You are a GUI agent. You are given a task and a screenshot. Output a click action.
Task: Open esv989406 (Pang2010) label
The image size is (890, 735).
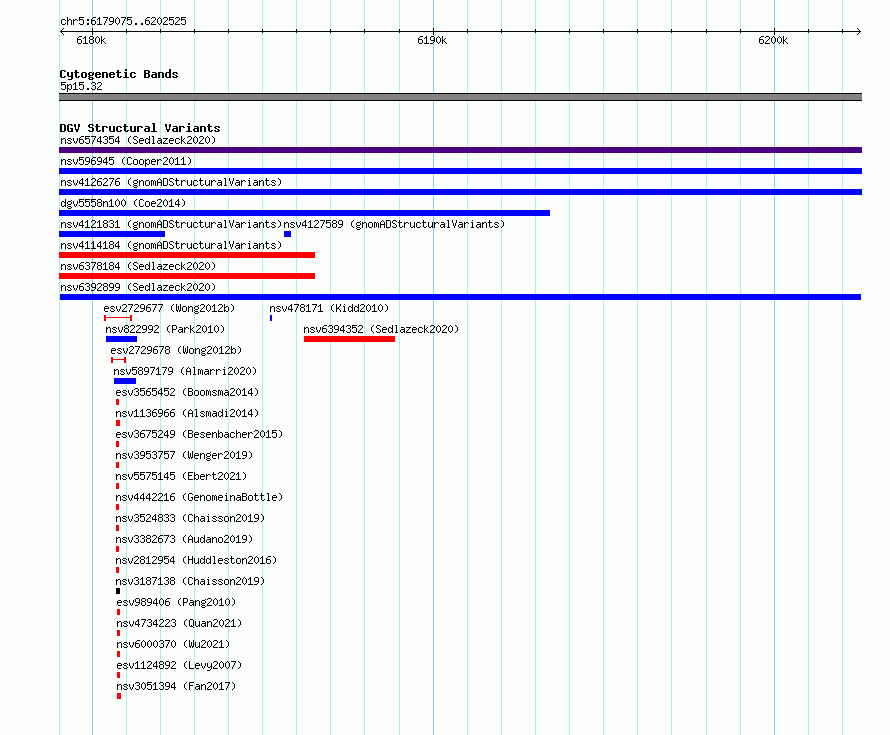tap(176, 602)
